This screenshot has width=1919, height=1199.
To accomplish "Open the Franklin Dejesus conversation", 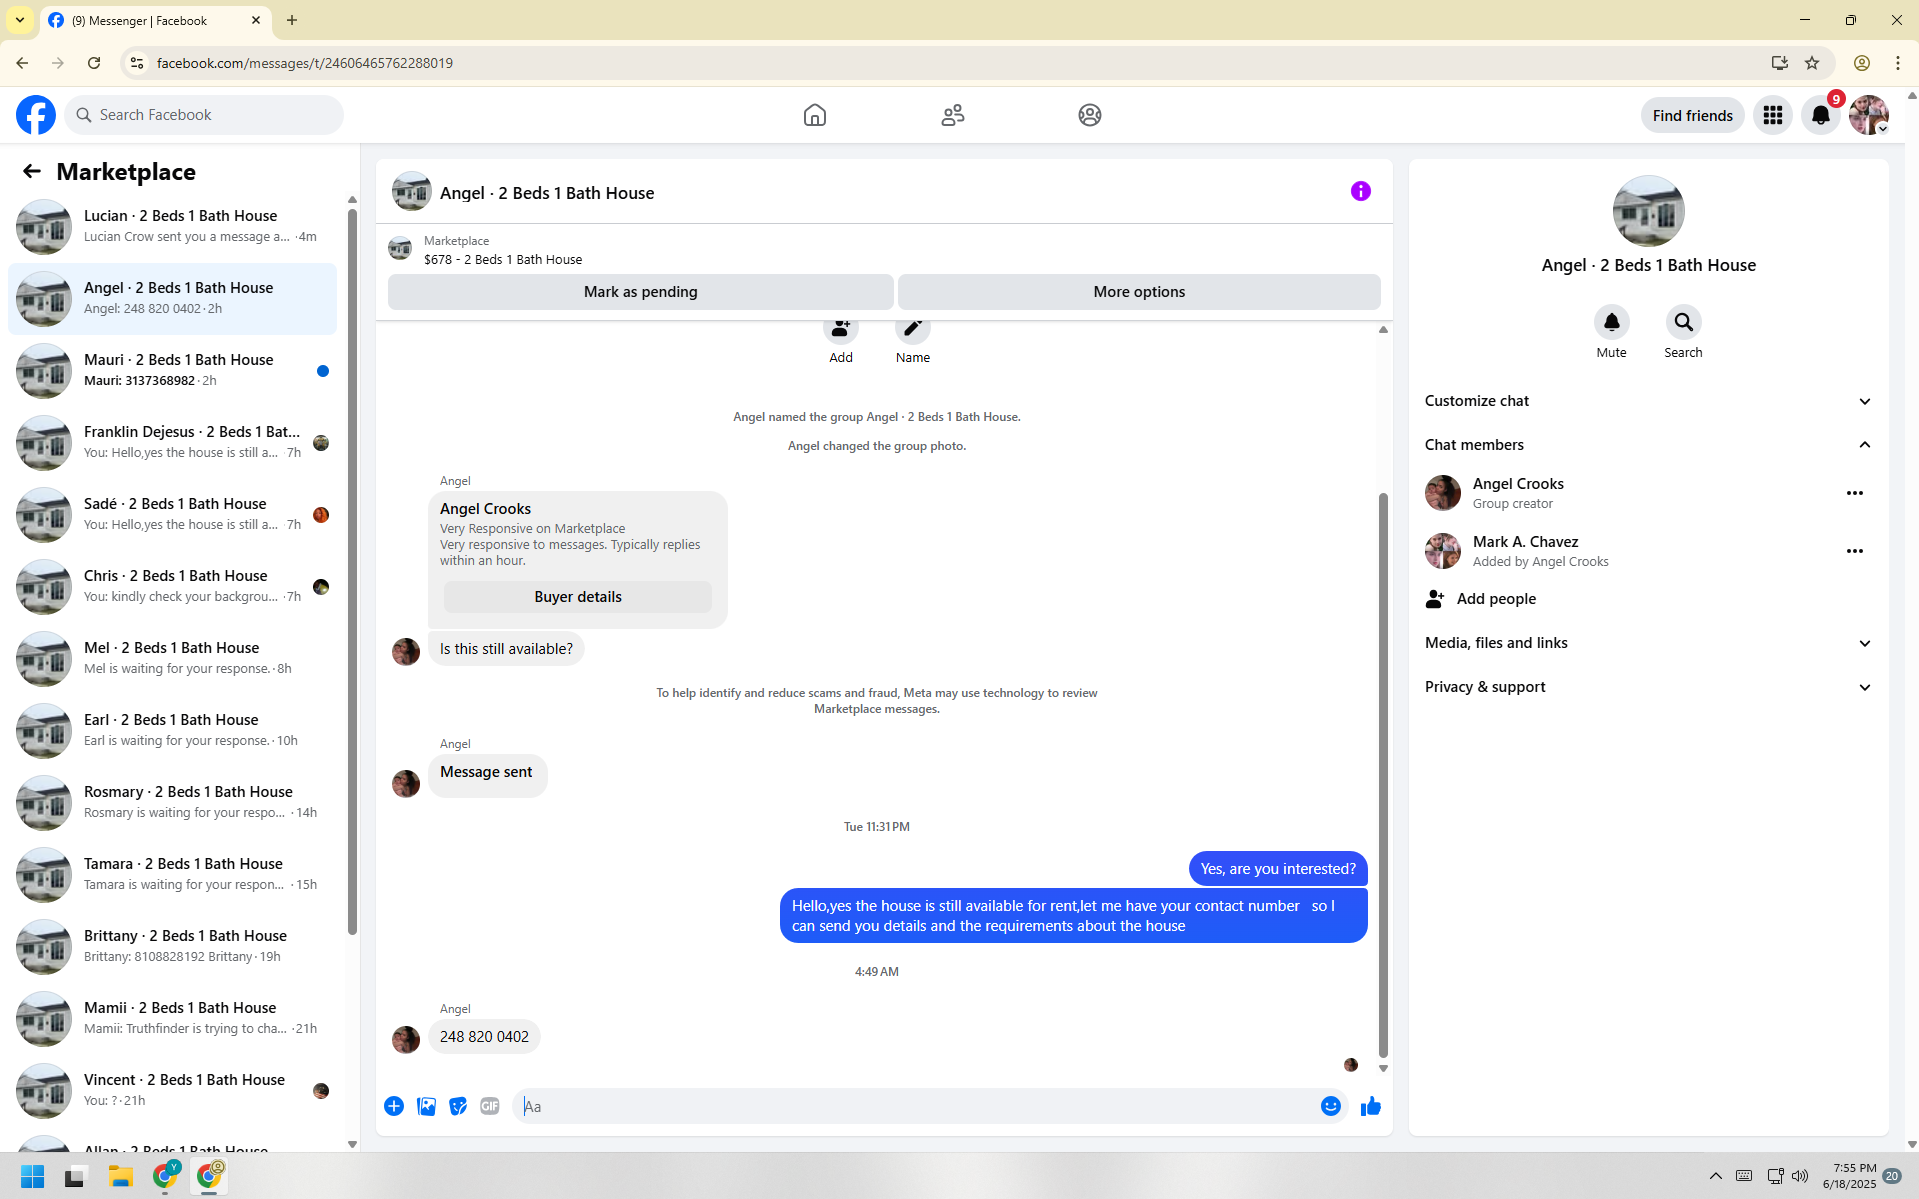I will (173, 443).
